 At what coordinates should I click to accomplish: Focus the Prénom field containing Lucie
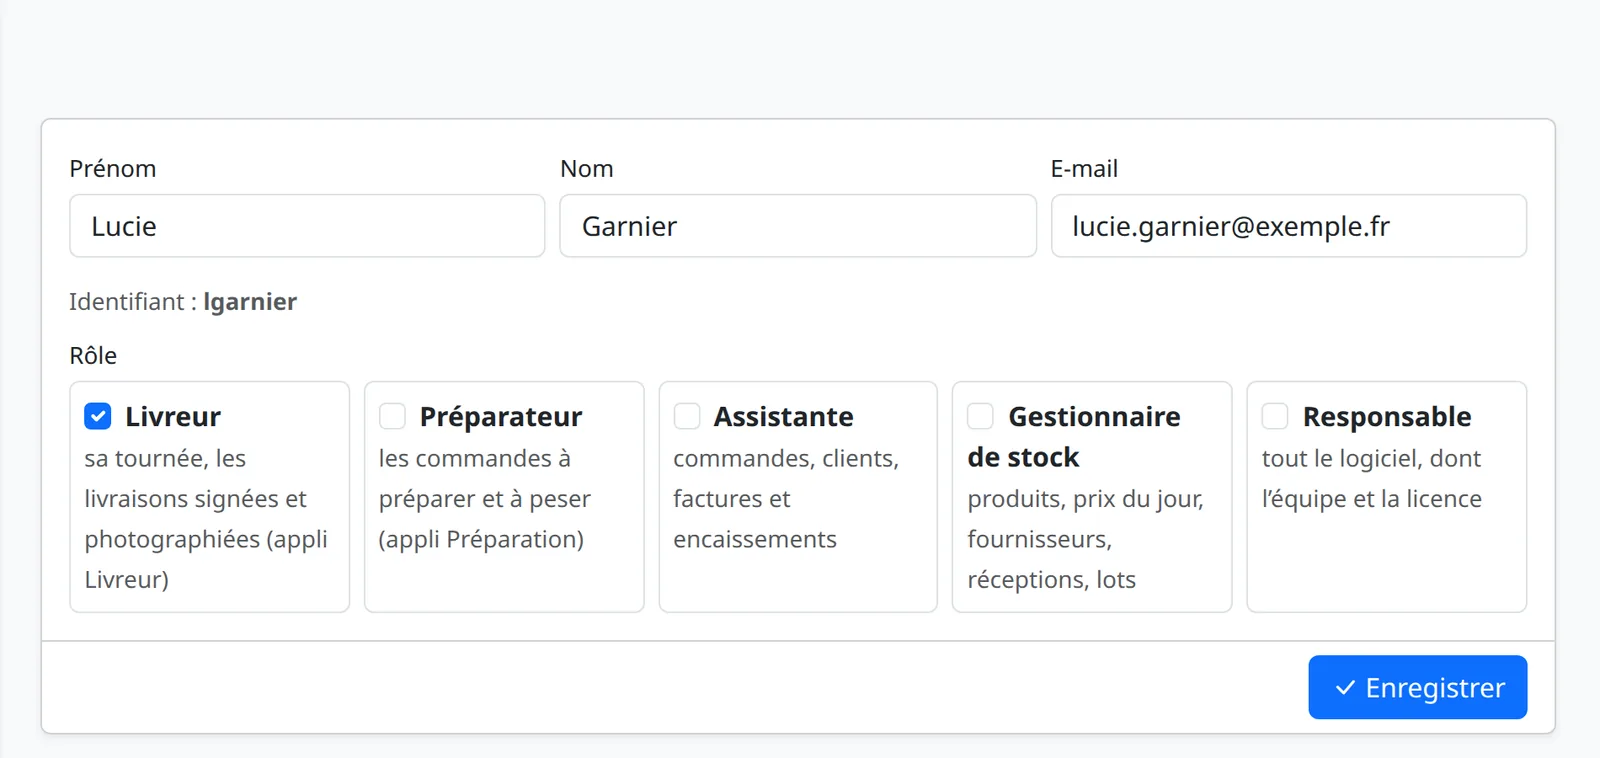pyautogui.click(x=307, y=226)
